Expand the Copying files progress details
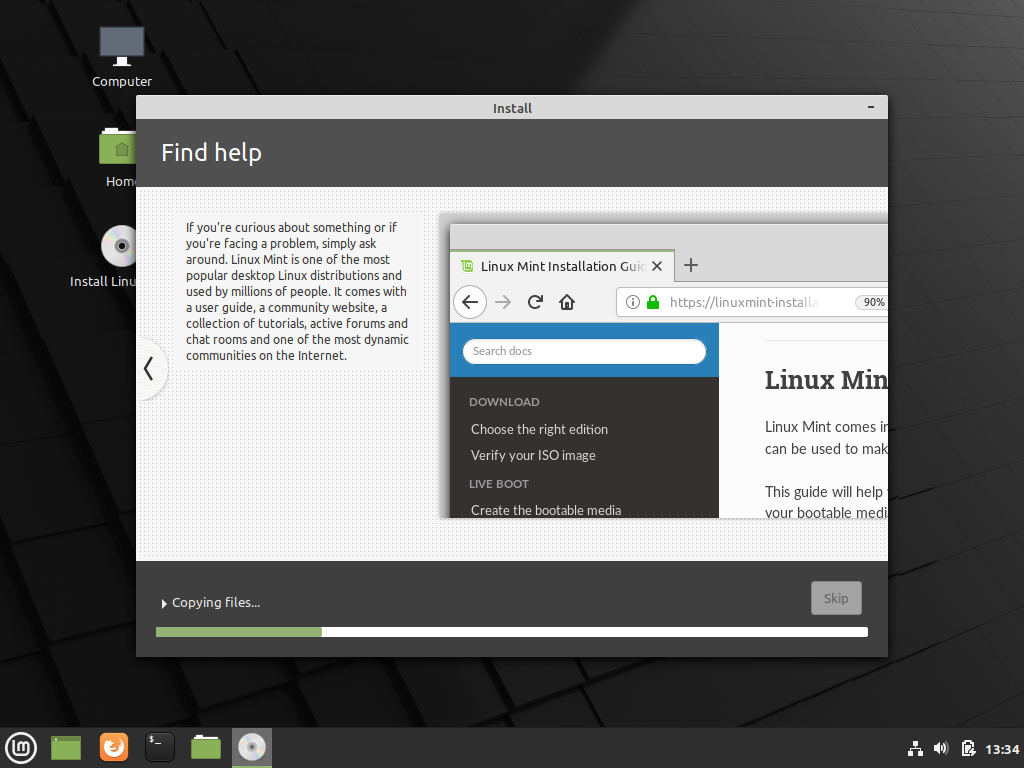 tap(163, 603)
